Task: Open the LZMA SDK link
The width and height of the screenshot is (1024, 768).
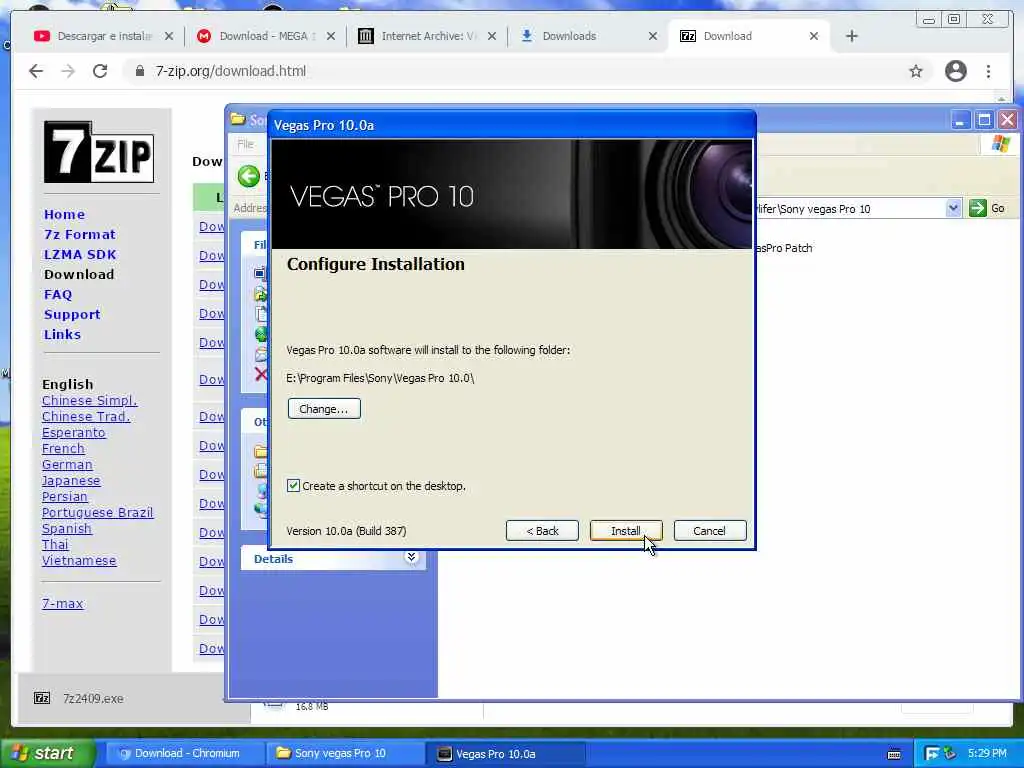Action: [x=80, y=254]
